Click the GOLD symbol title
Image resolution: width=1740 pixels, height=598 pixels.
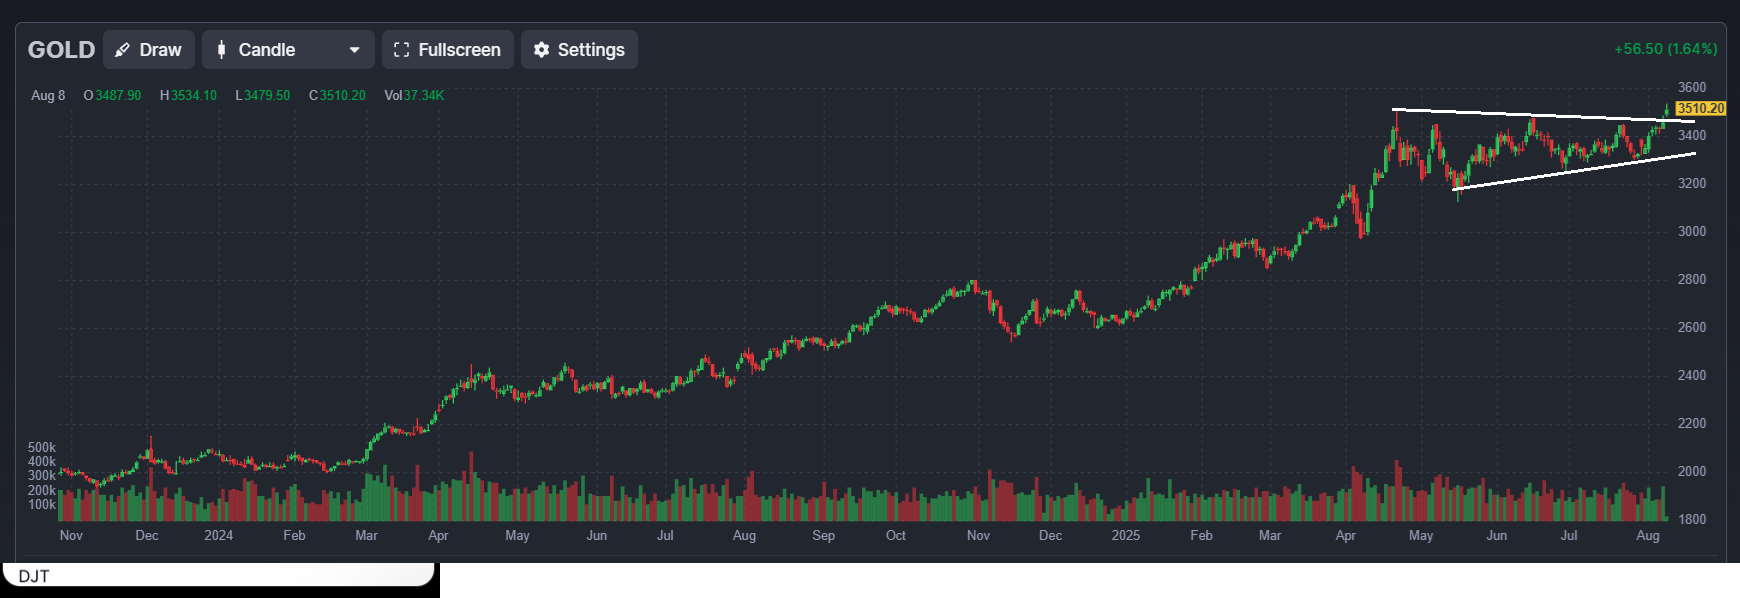click(x=61, y=50)
